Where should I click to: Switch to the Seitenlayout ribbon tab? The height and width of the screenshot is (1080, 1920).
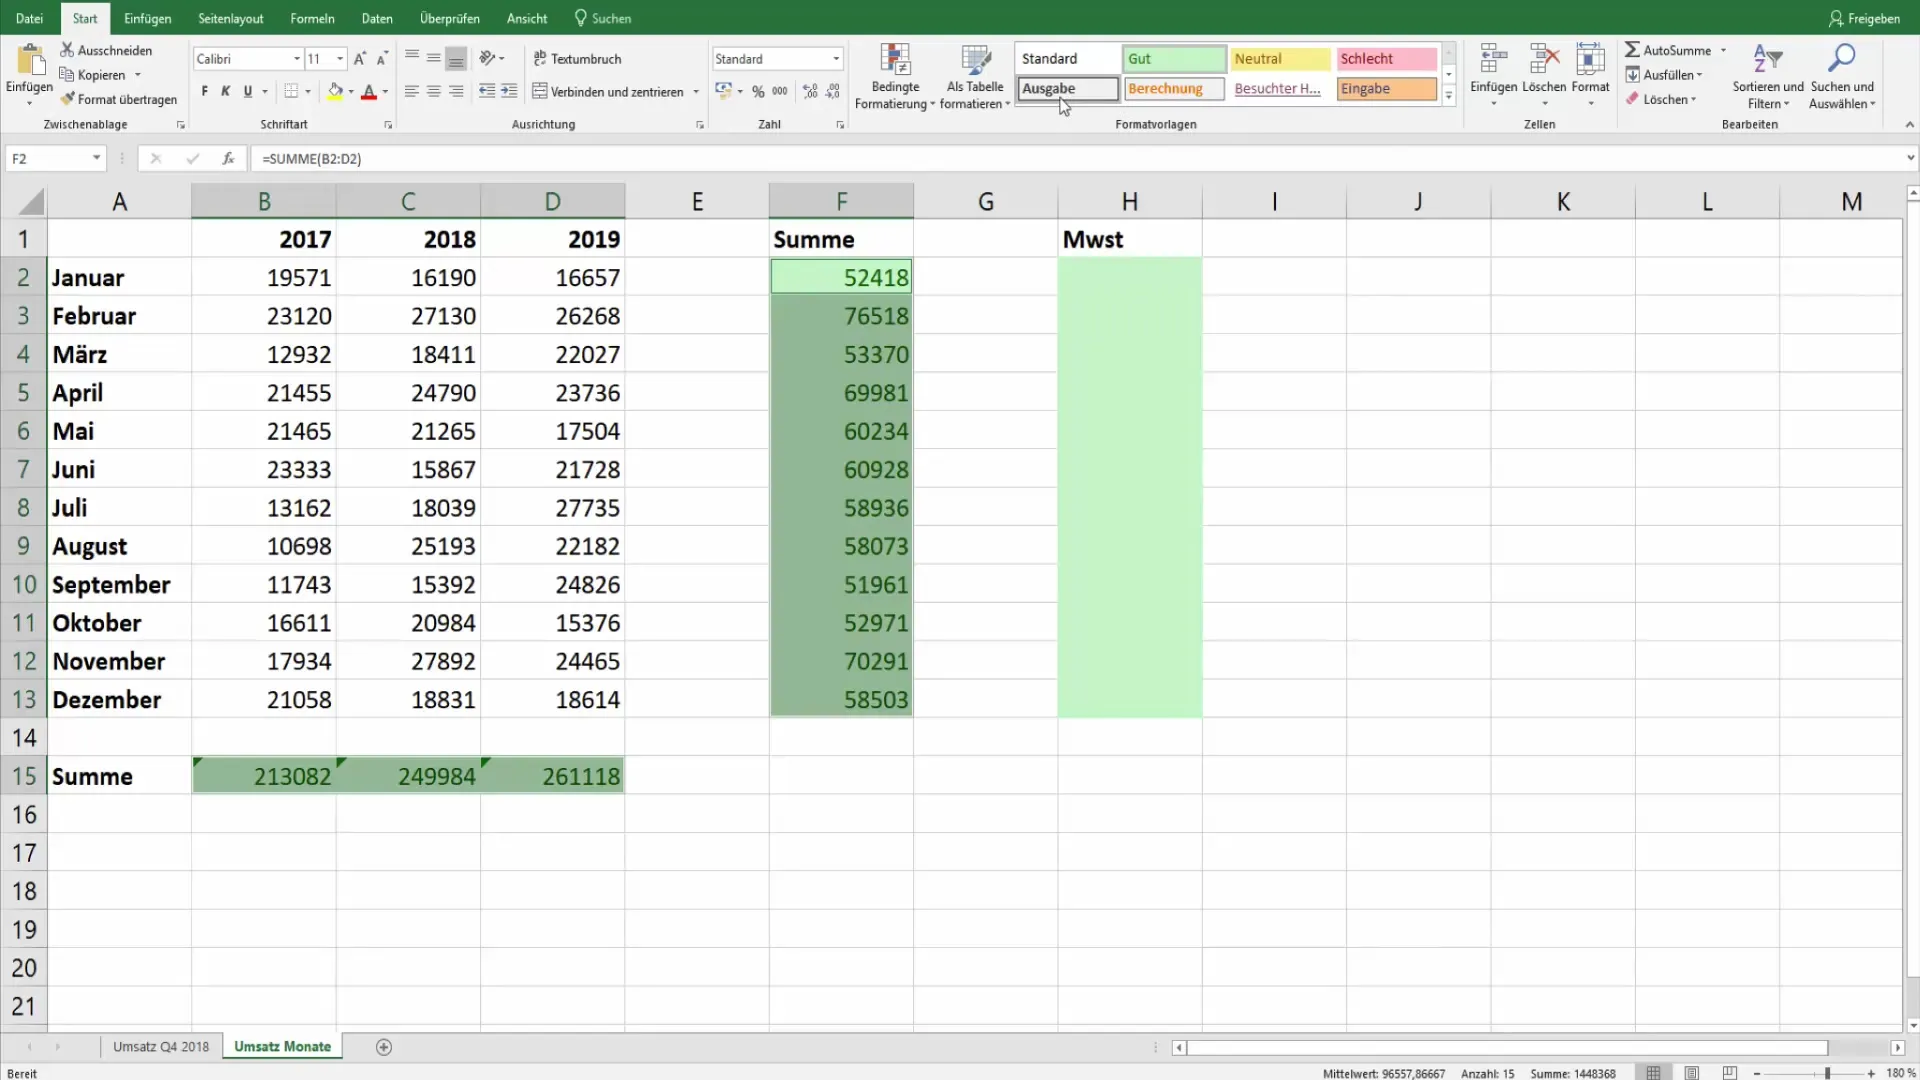[x=231, y=18]
